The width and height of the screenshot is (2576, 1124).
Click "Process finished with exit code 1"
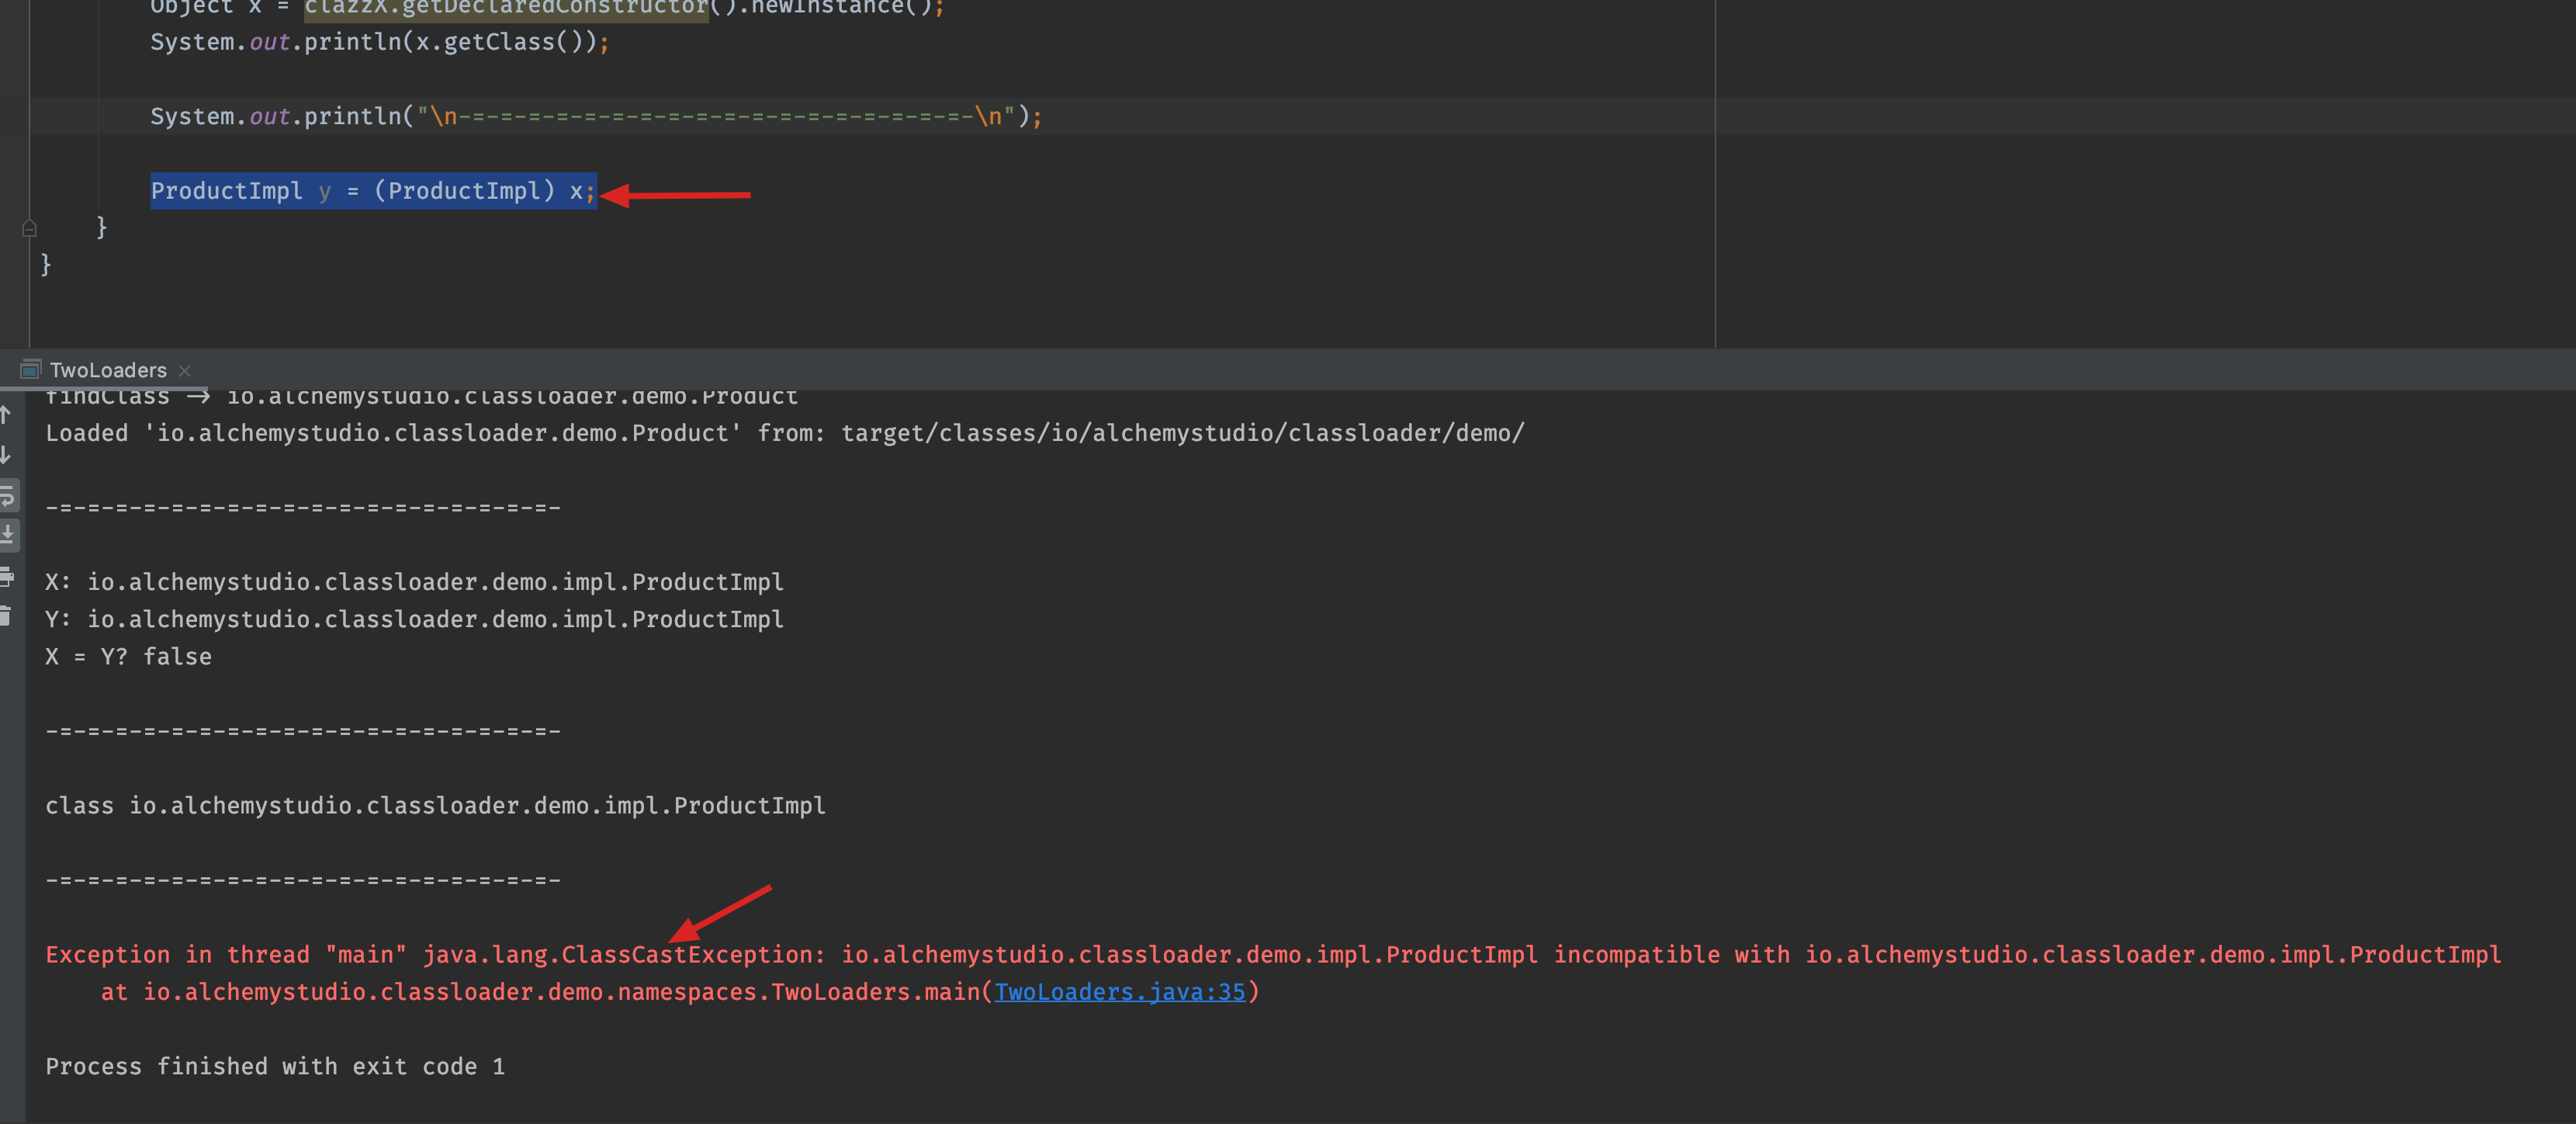(x=275, y=1067)
